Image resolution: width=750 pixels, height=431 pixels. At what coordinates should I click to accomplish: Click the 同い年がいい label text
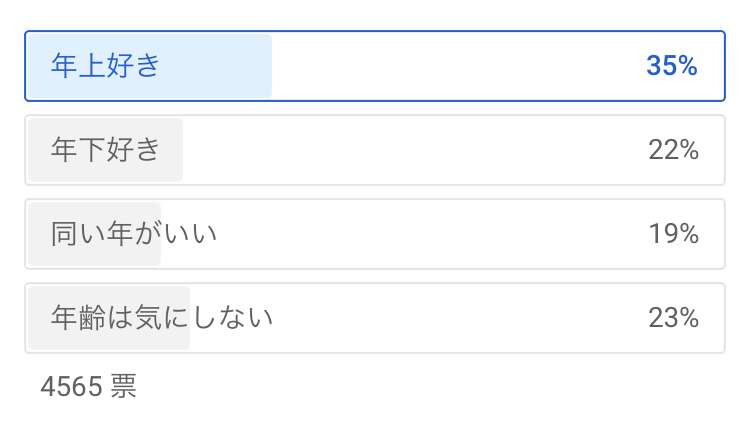[x=134, y=234]
